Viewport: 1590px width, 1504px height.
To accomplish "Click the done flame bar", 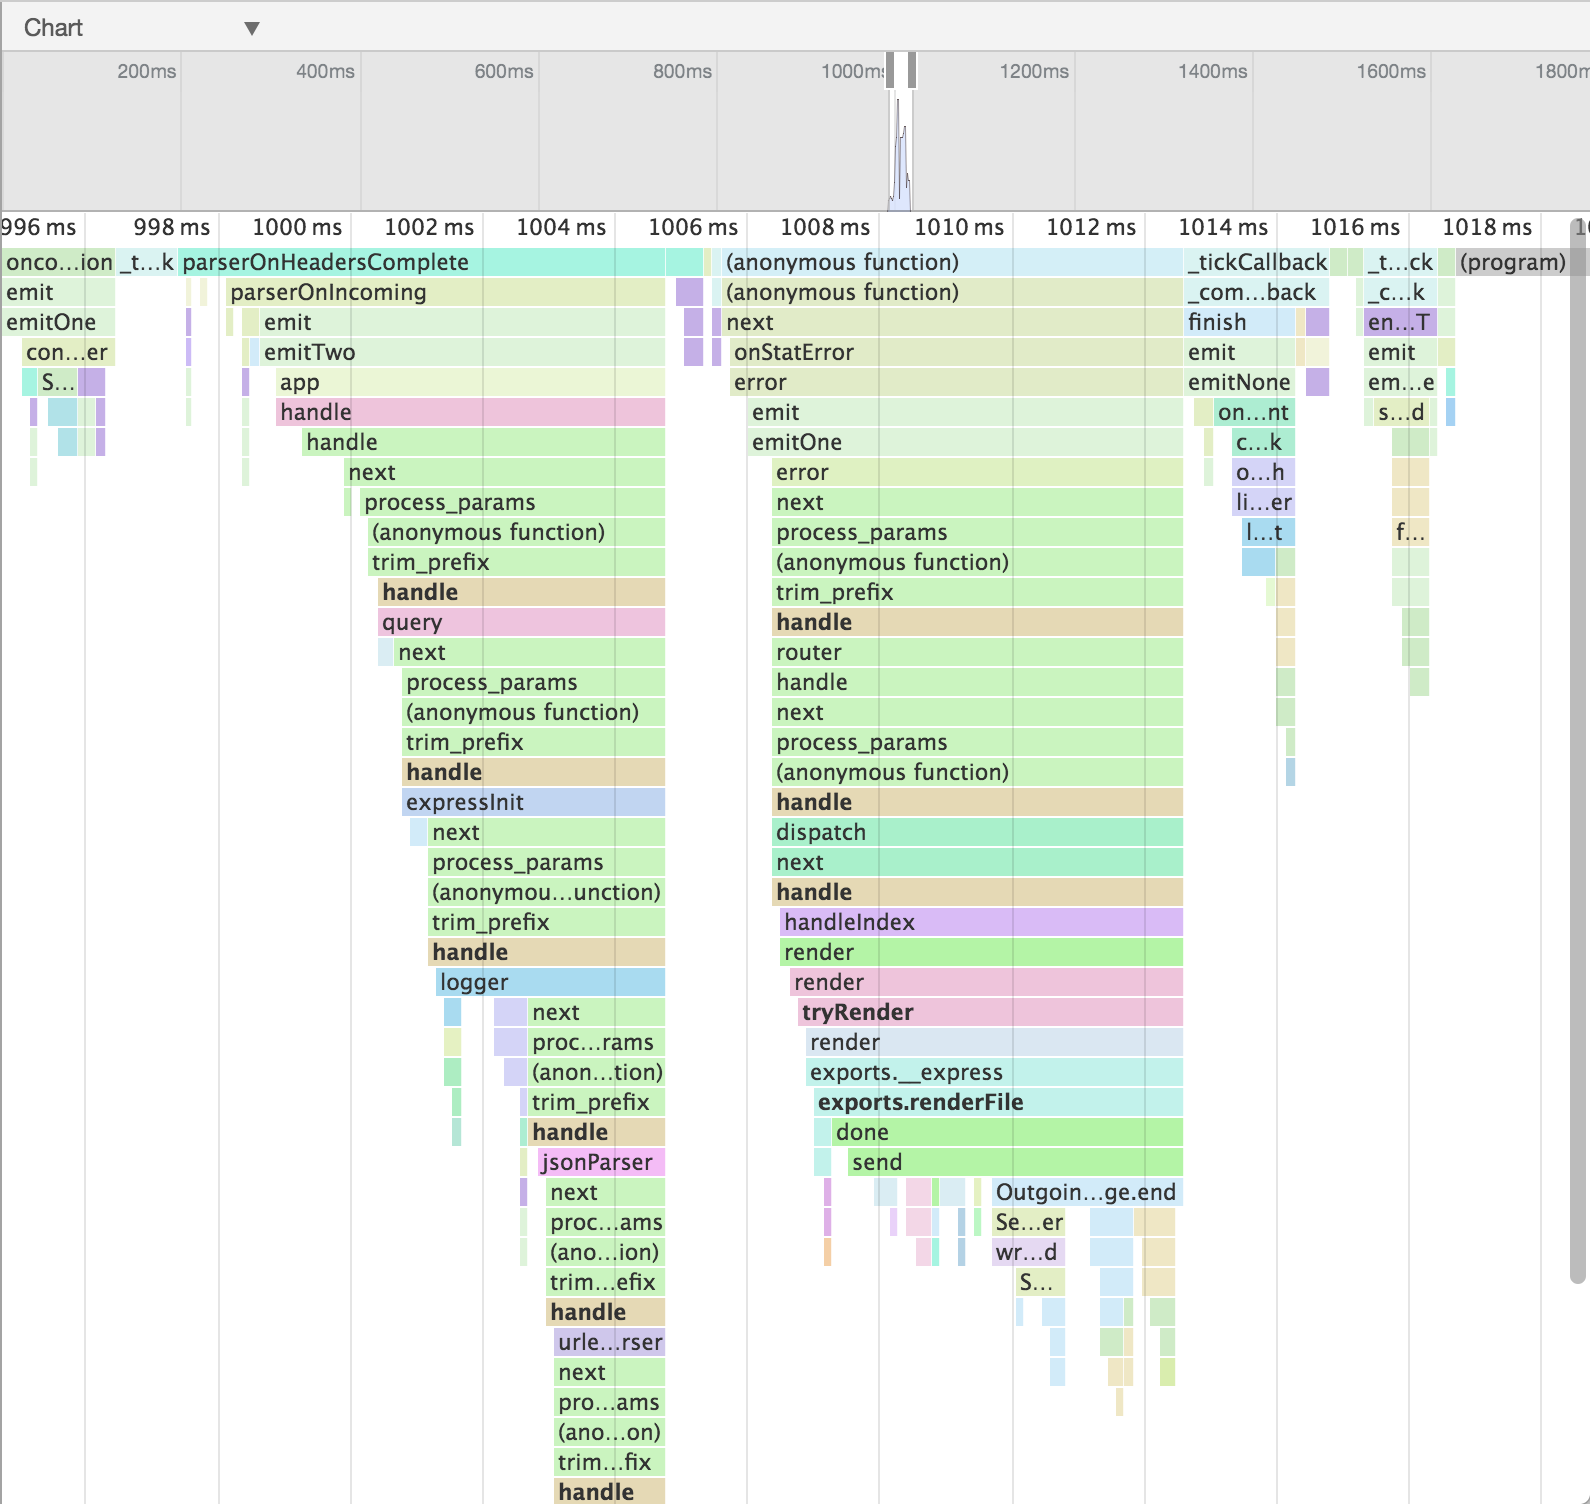I will [1007, 1132].
